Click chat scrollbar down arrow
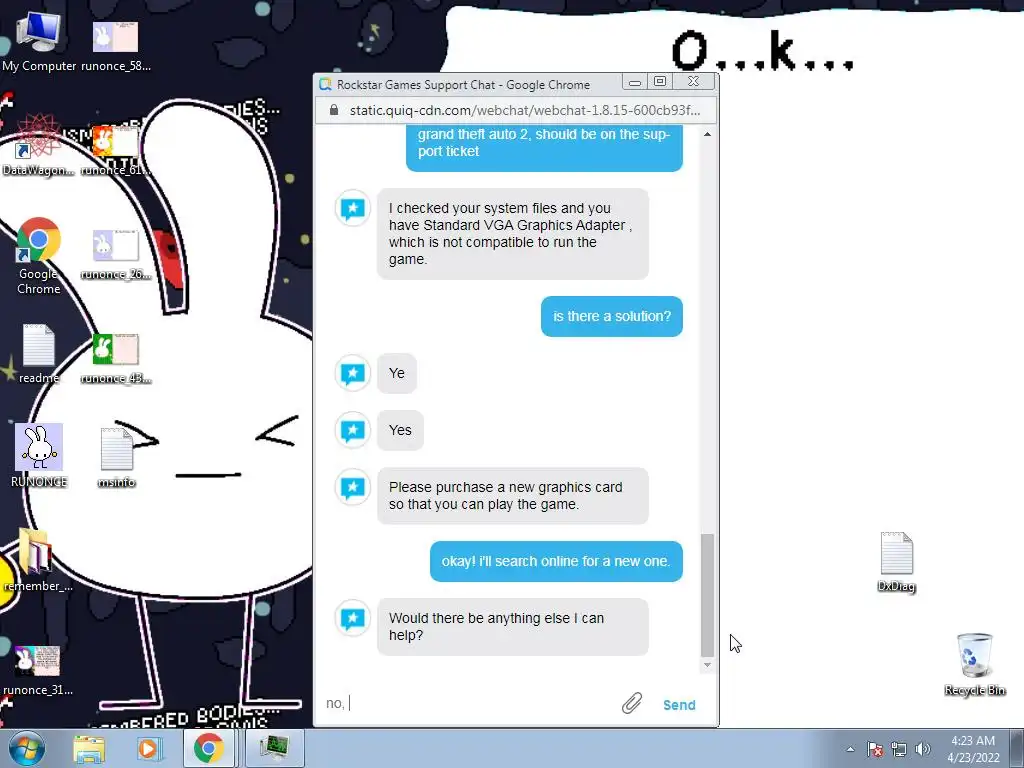The height and width of the screenshot is (768, 1024). click(707, 665)
